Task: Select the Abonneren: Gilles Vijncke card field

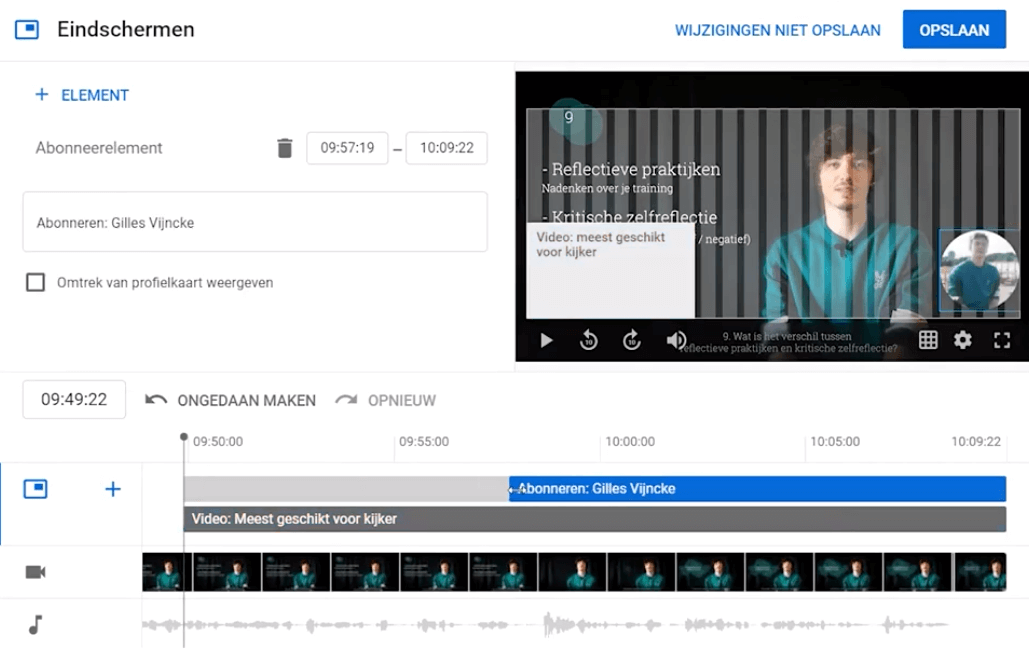Action: click(255, 222)
